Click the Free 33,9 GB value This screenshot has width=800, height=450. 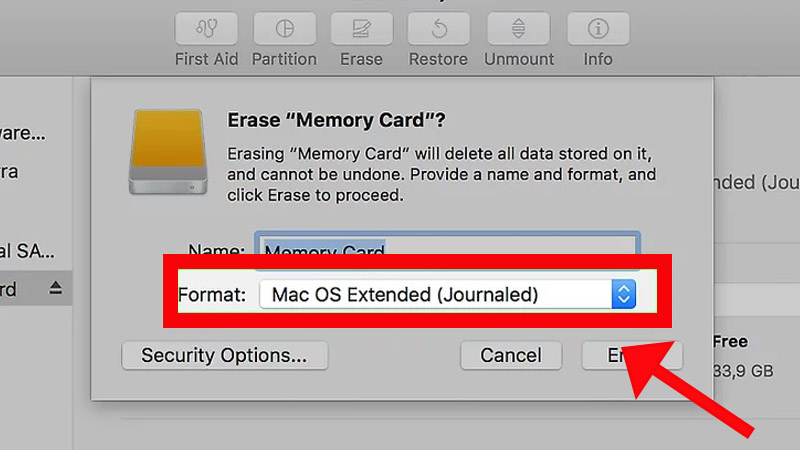pyautogui.click(x=745, y=372)
